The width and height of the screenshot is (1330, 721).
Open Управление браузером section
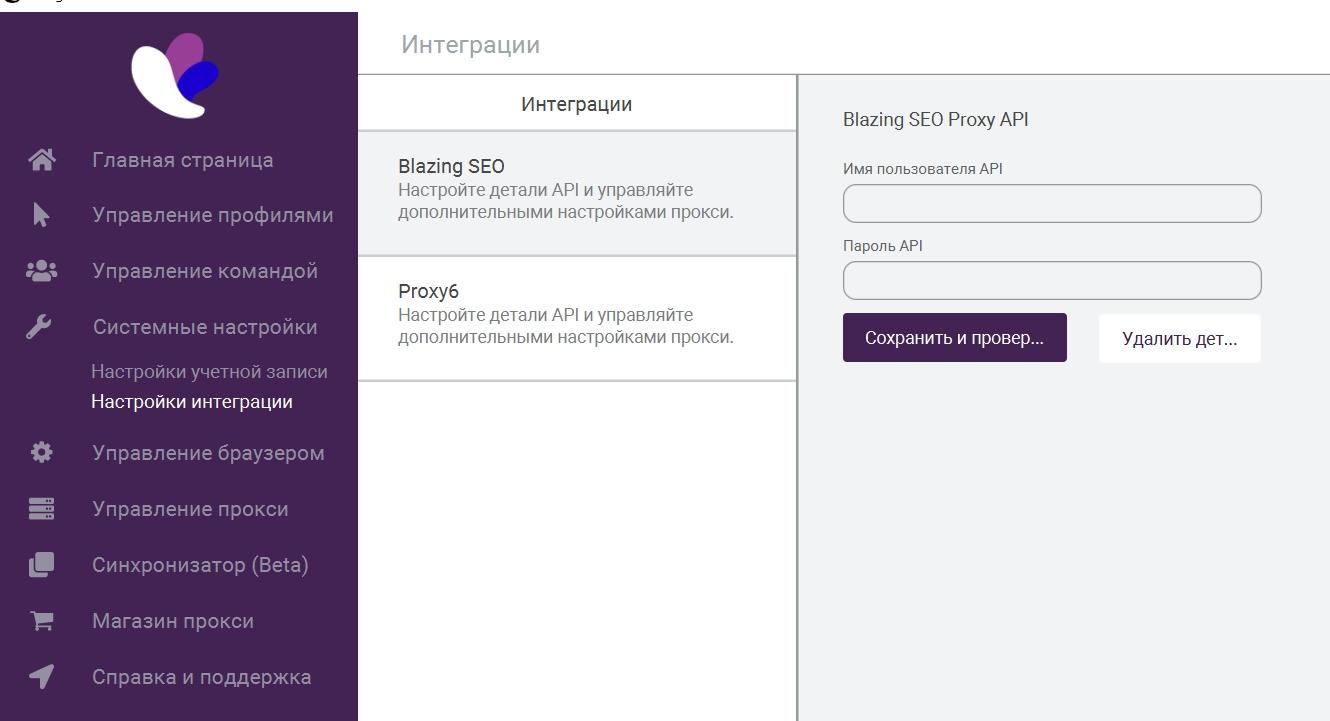(x=208, y=453)
